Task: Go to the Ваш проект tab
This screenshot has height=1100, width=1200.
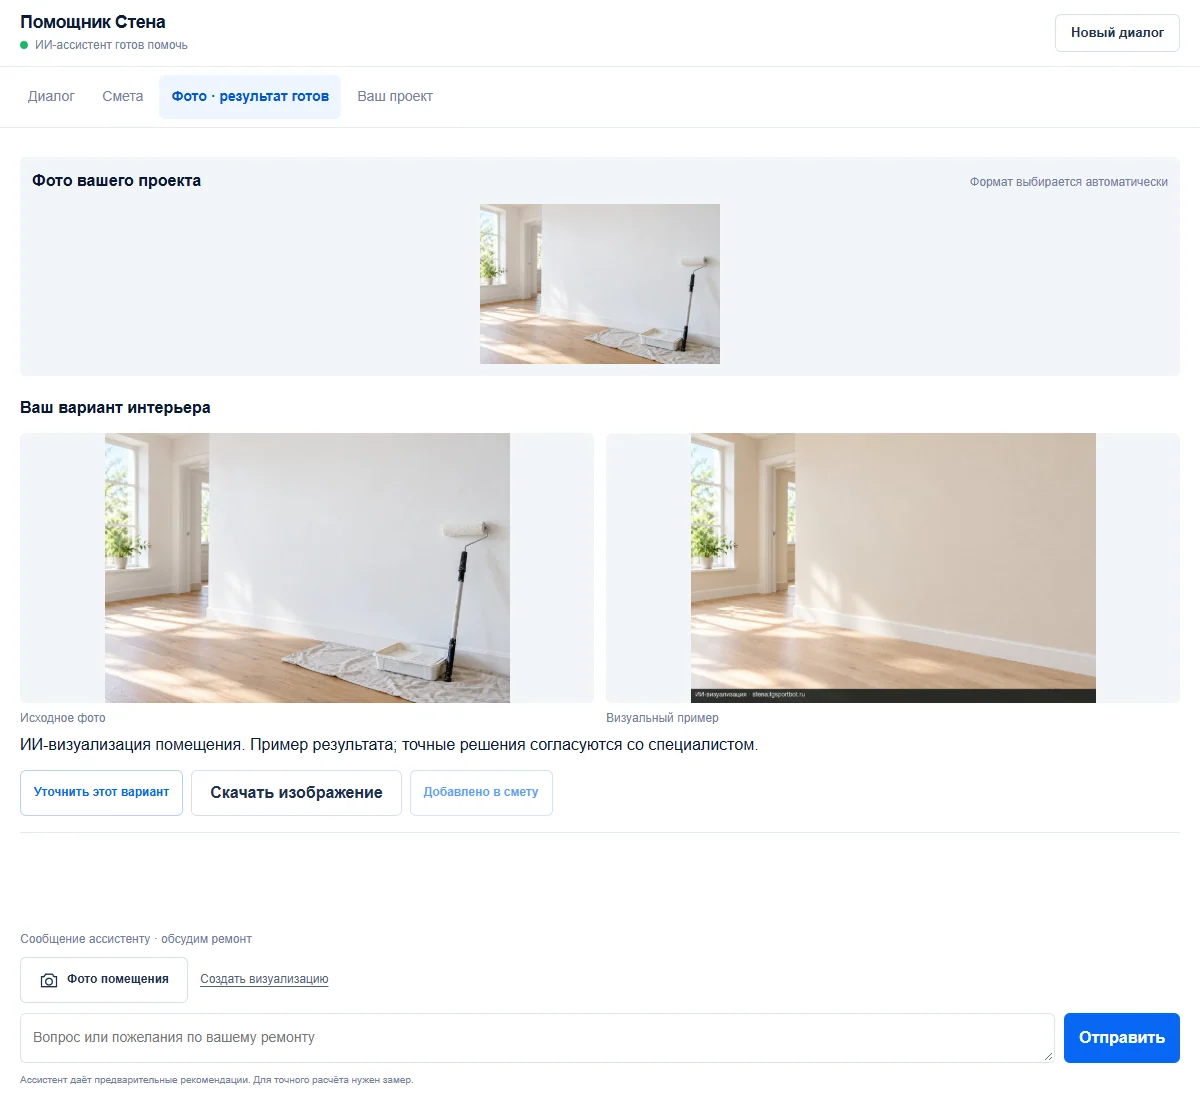Action: click(x=395, y=97)
